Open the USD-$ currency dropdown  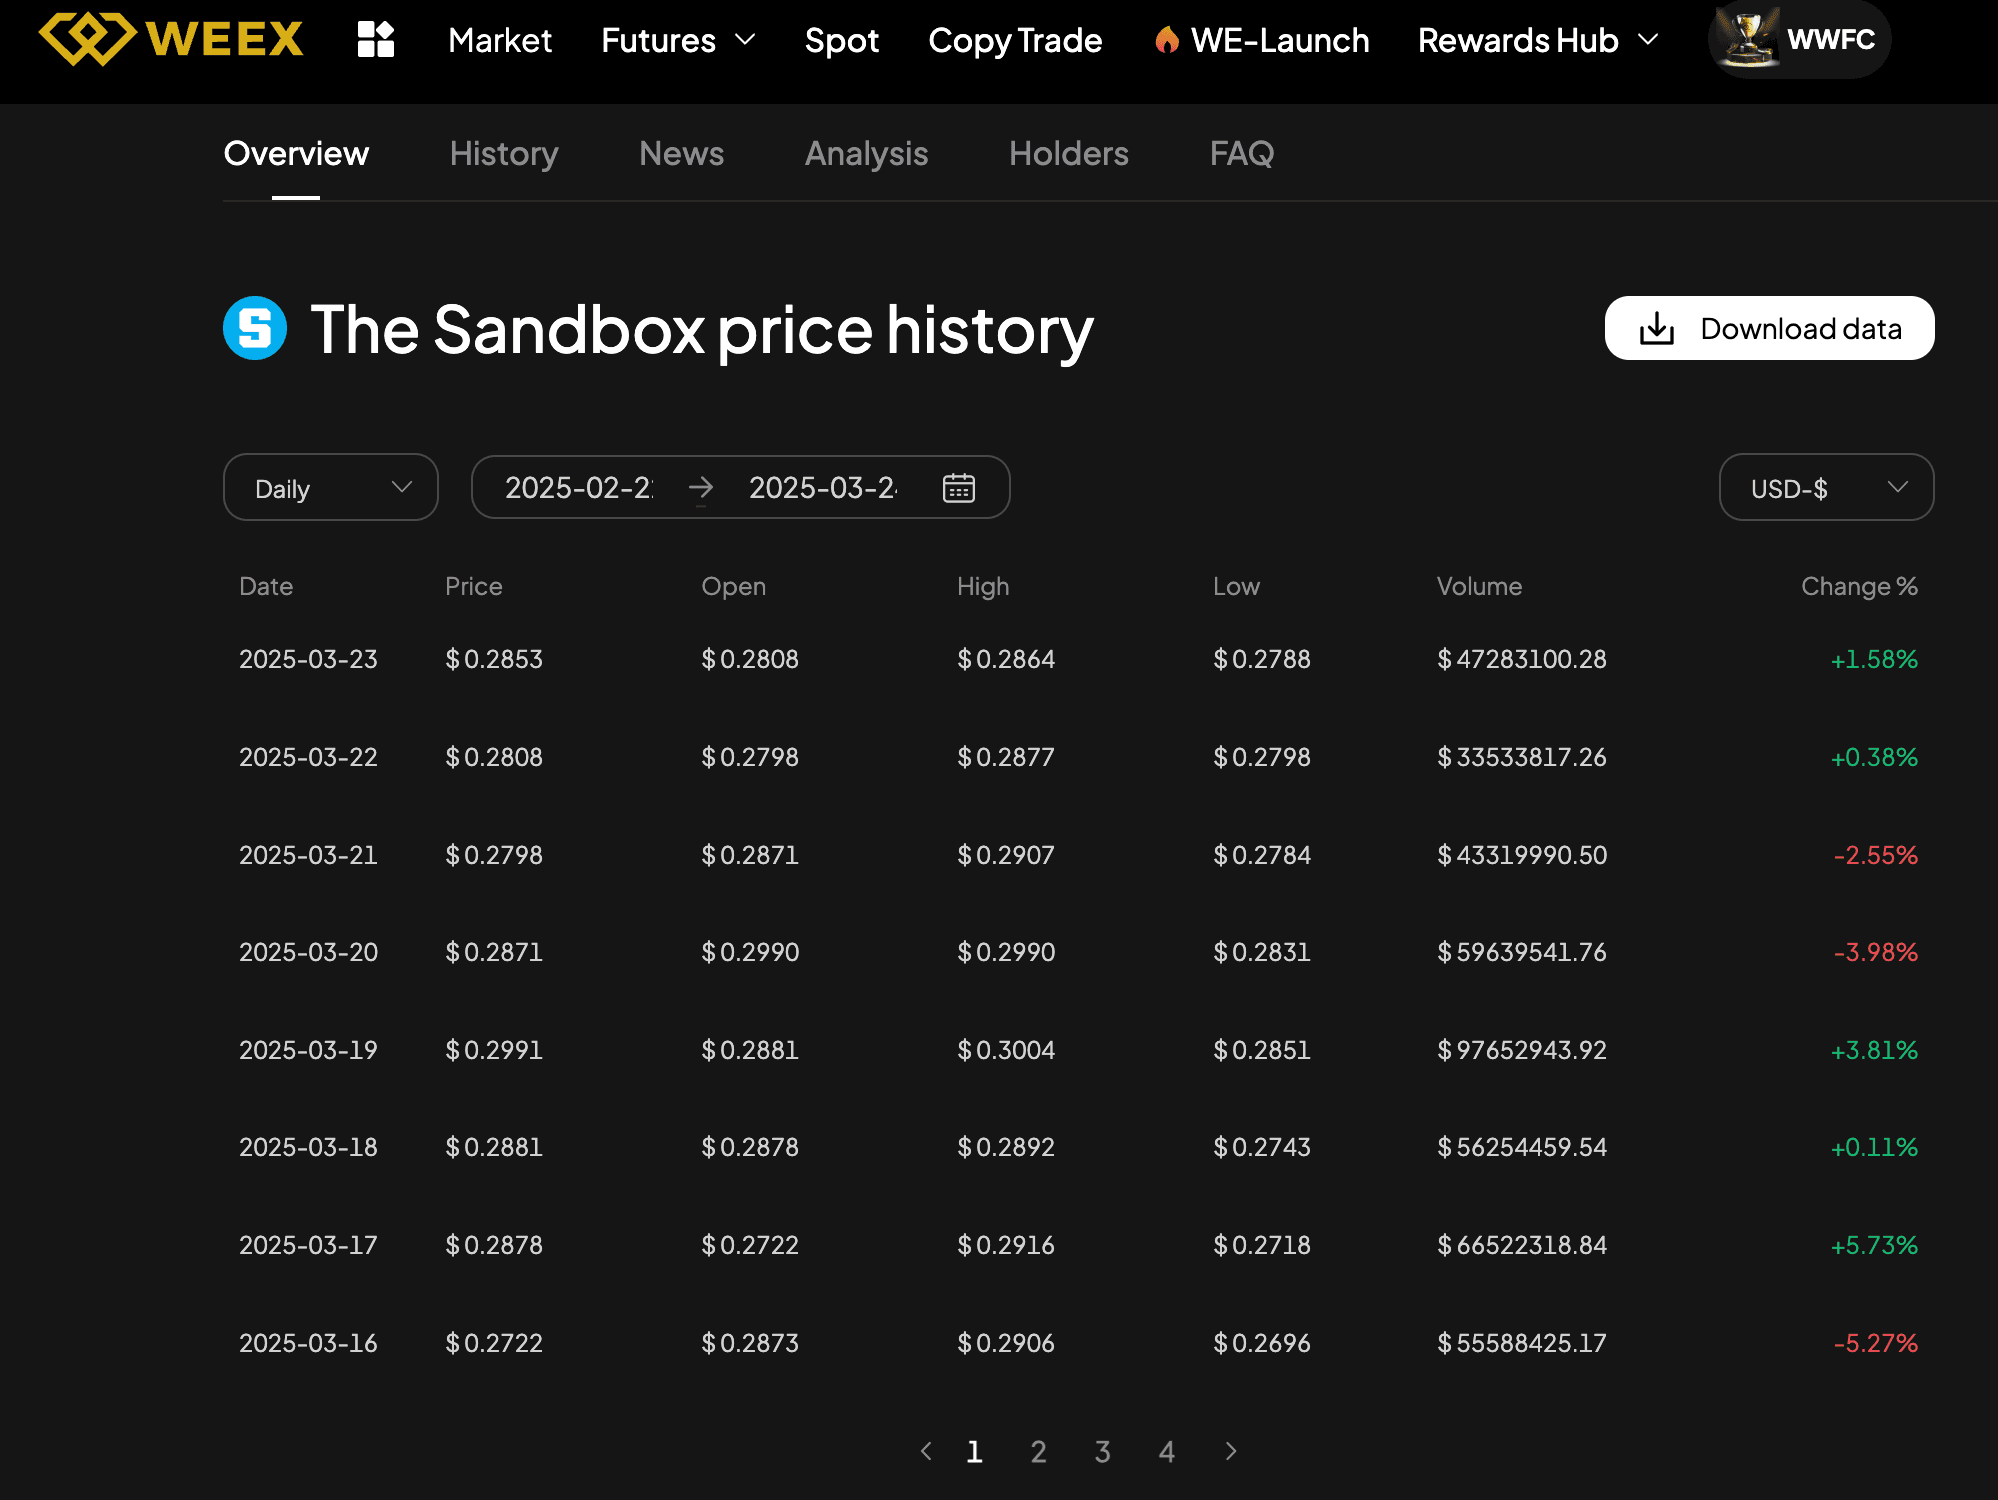[1825, 488]
